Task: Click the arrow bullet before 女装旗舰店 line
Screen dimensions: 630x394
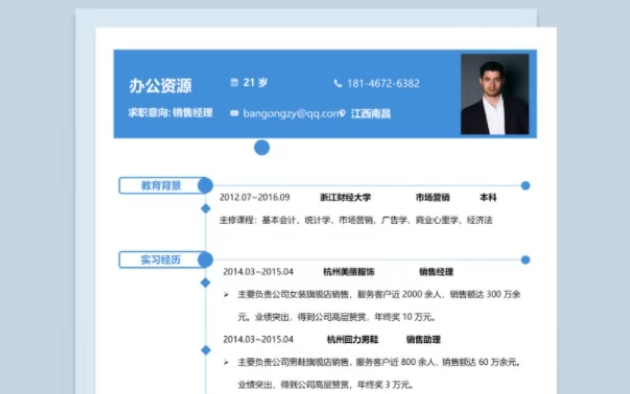Action: [x=226, y=295]
